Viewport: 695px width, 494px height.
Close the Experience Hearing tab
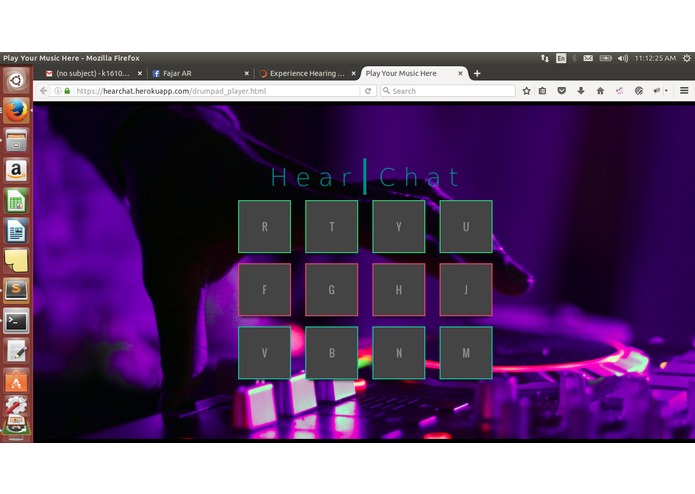[x=353, y=74]
